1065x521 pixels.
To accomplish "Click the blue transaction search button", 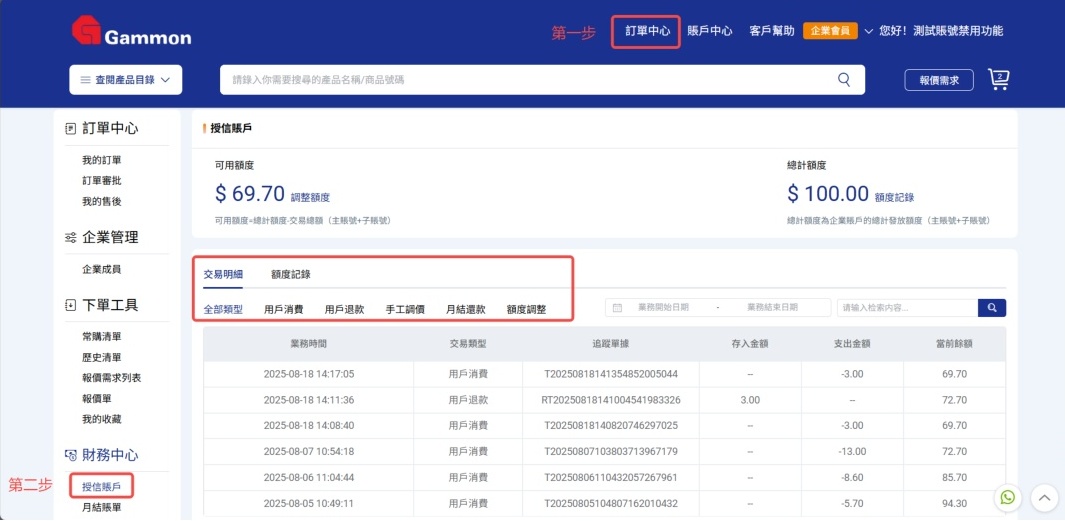I will (x=991, y=308).
